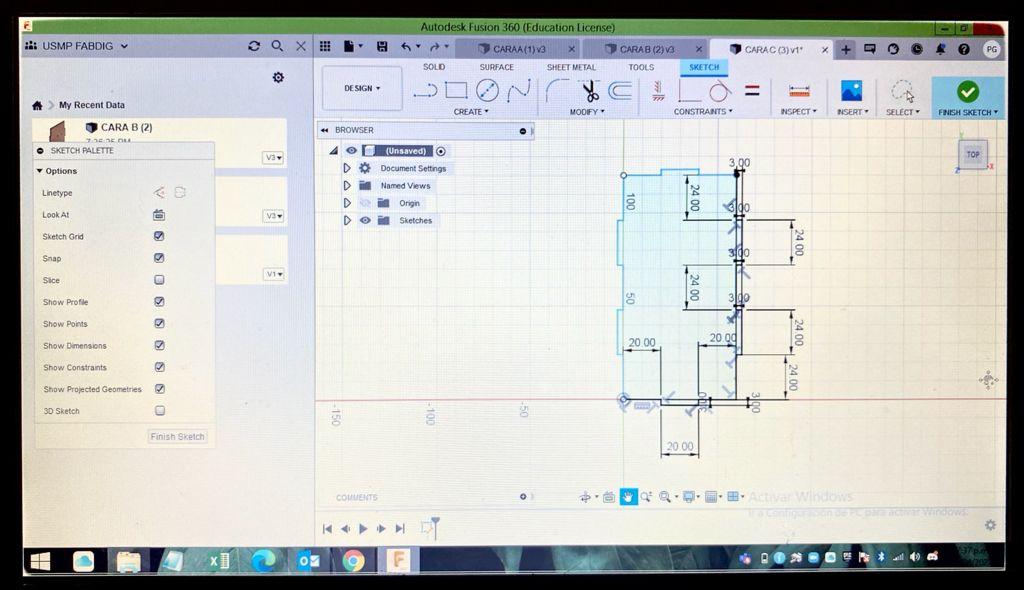Open Chrome from the Windows taskbar

[x=353, y=561]
